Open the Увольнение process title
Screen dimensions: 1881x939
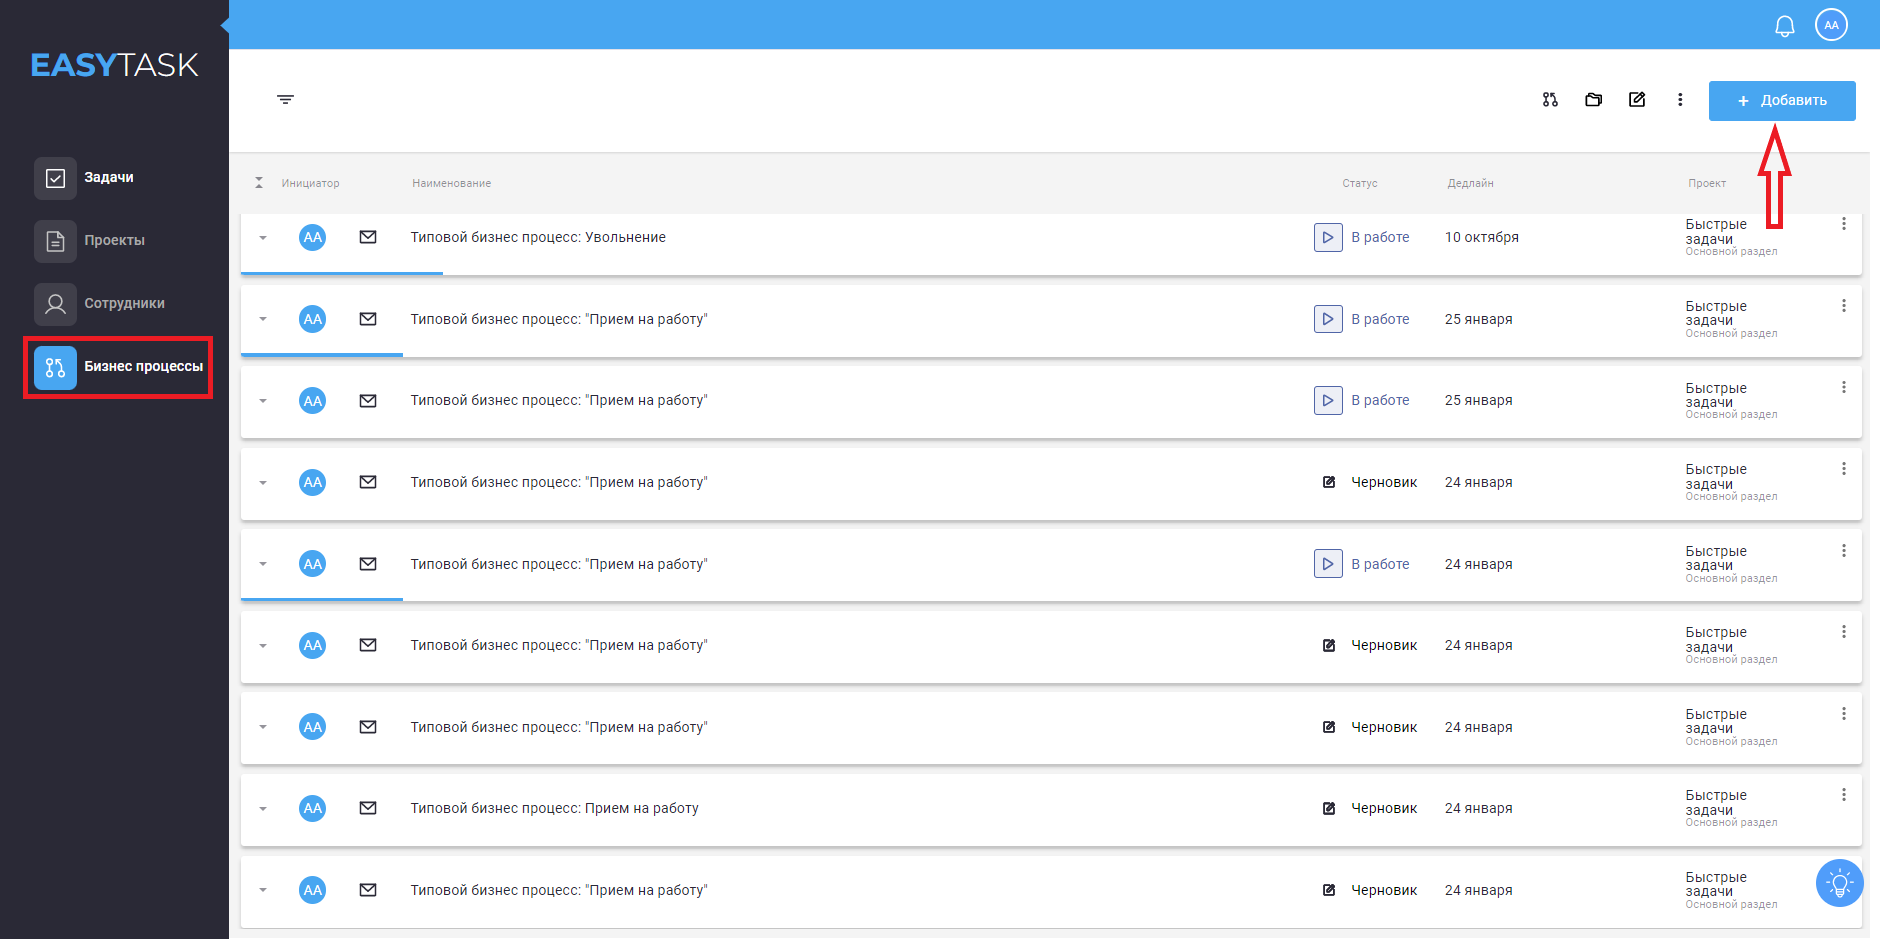point(538,237)
